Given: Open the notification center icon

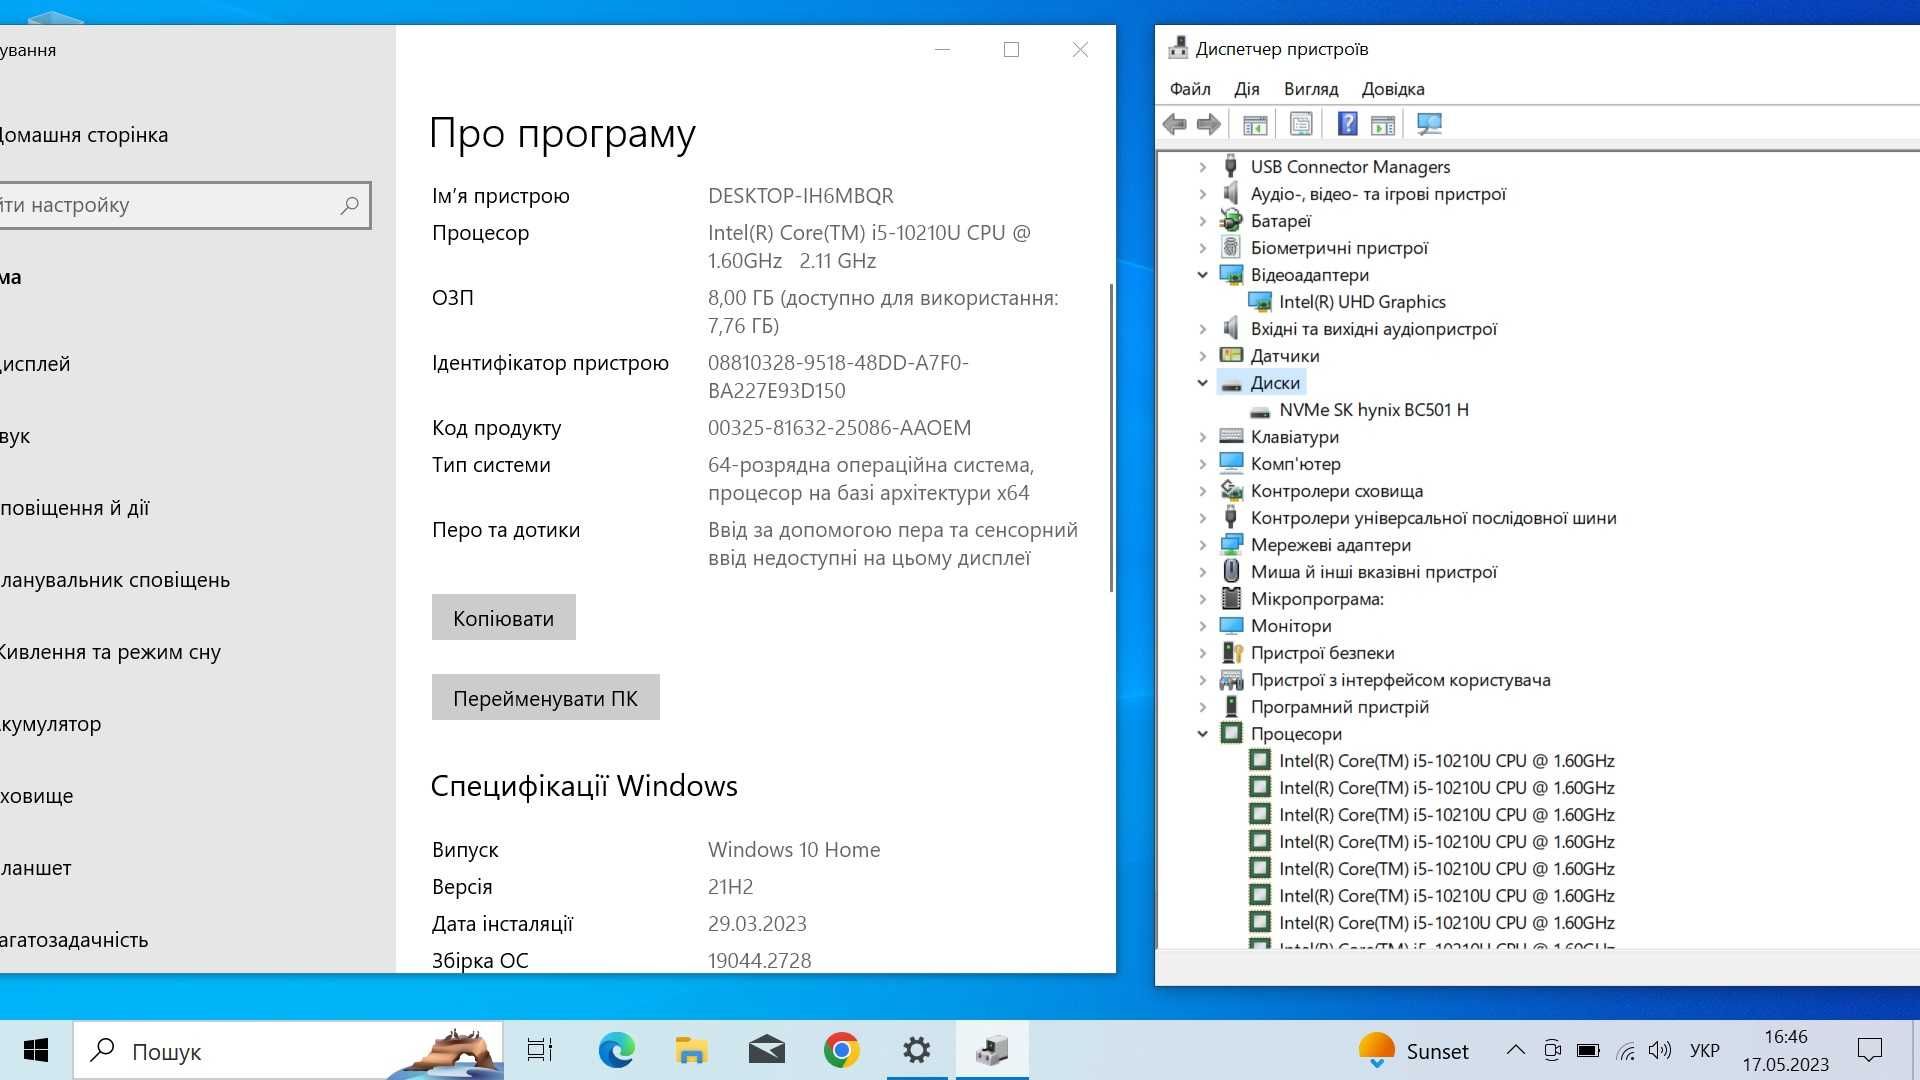Looking at the screenshot, I should point(1869,1050).
